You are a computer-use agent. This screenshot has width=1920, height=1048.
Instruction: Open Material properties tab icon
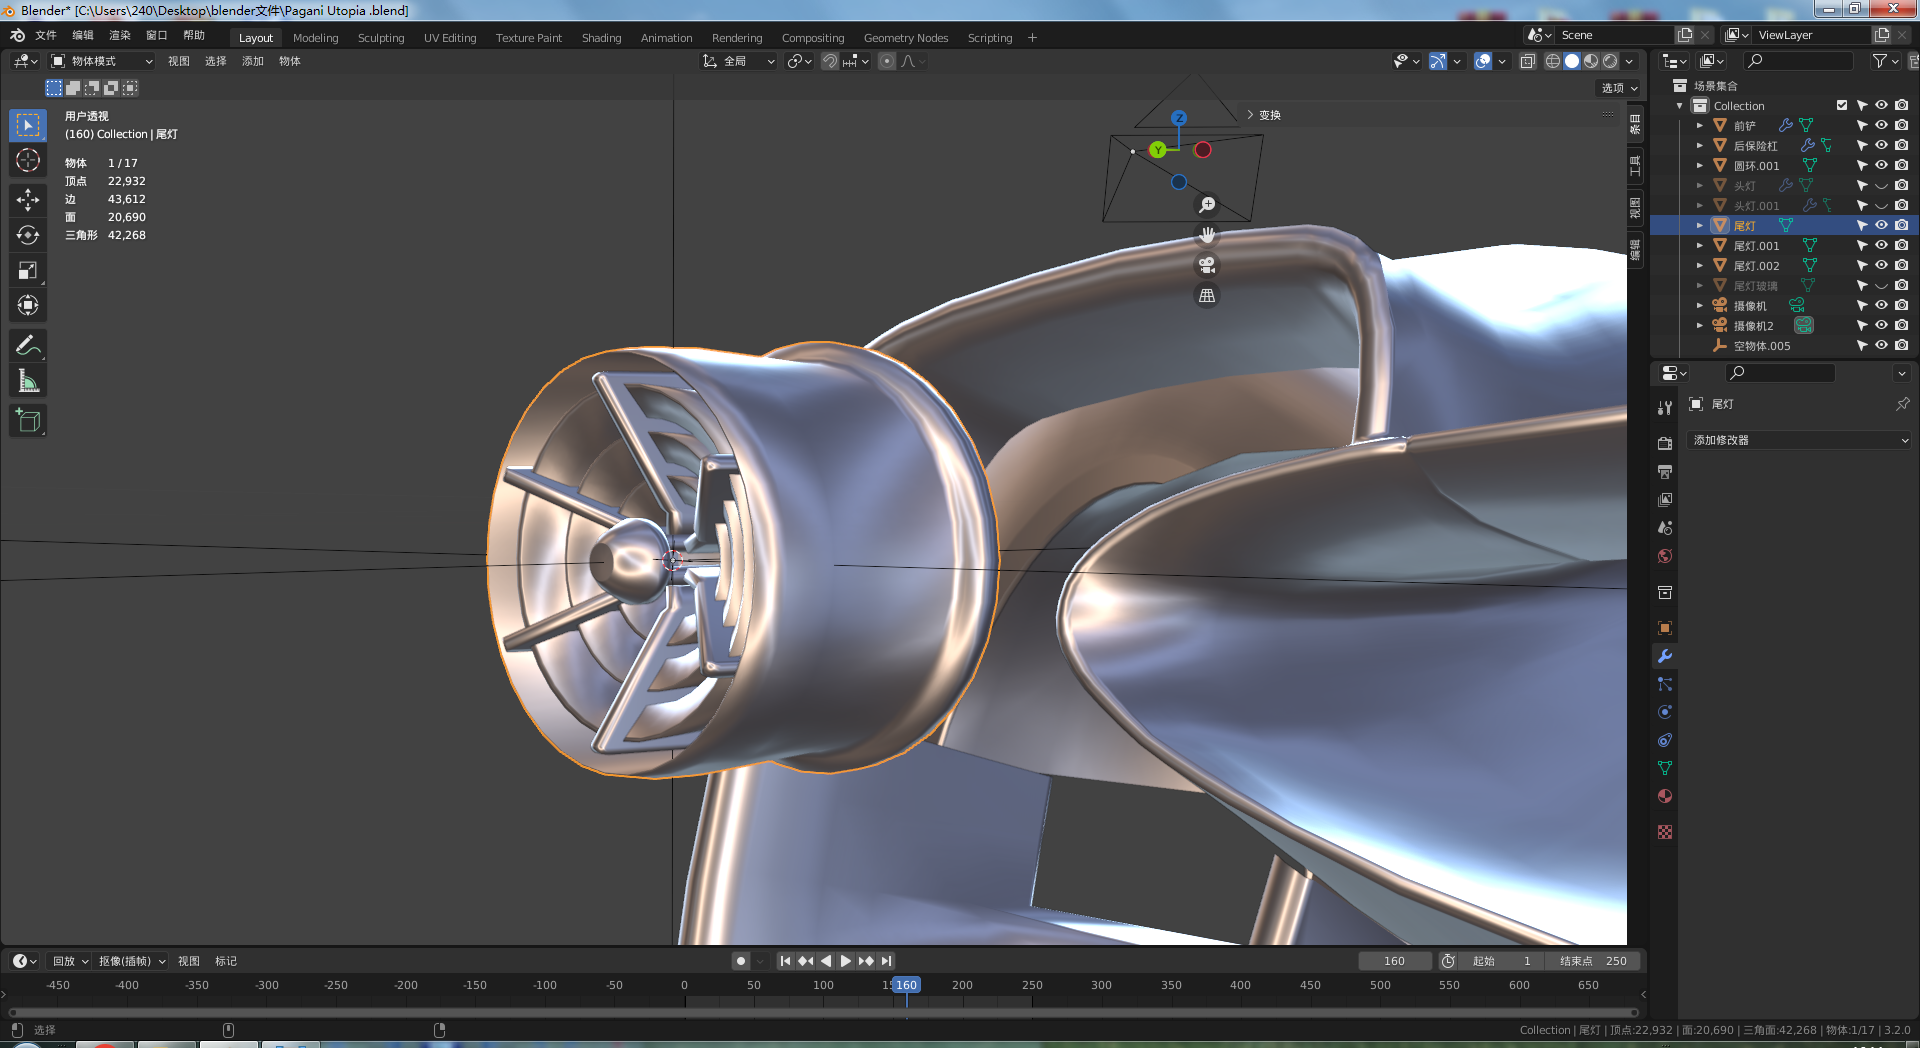1665,797
